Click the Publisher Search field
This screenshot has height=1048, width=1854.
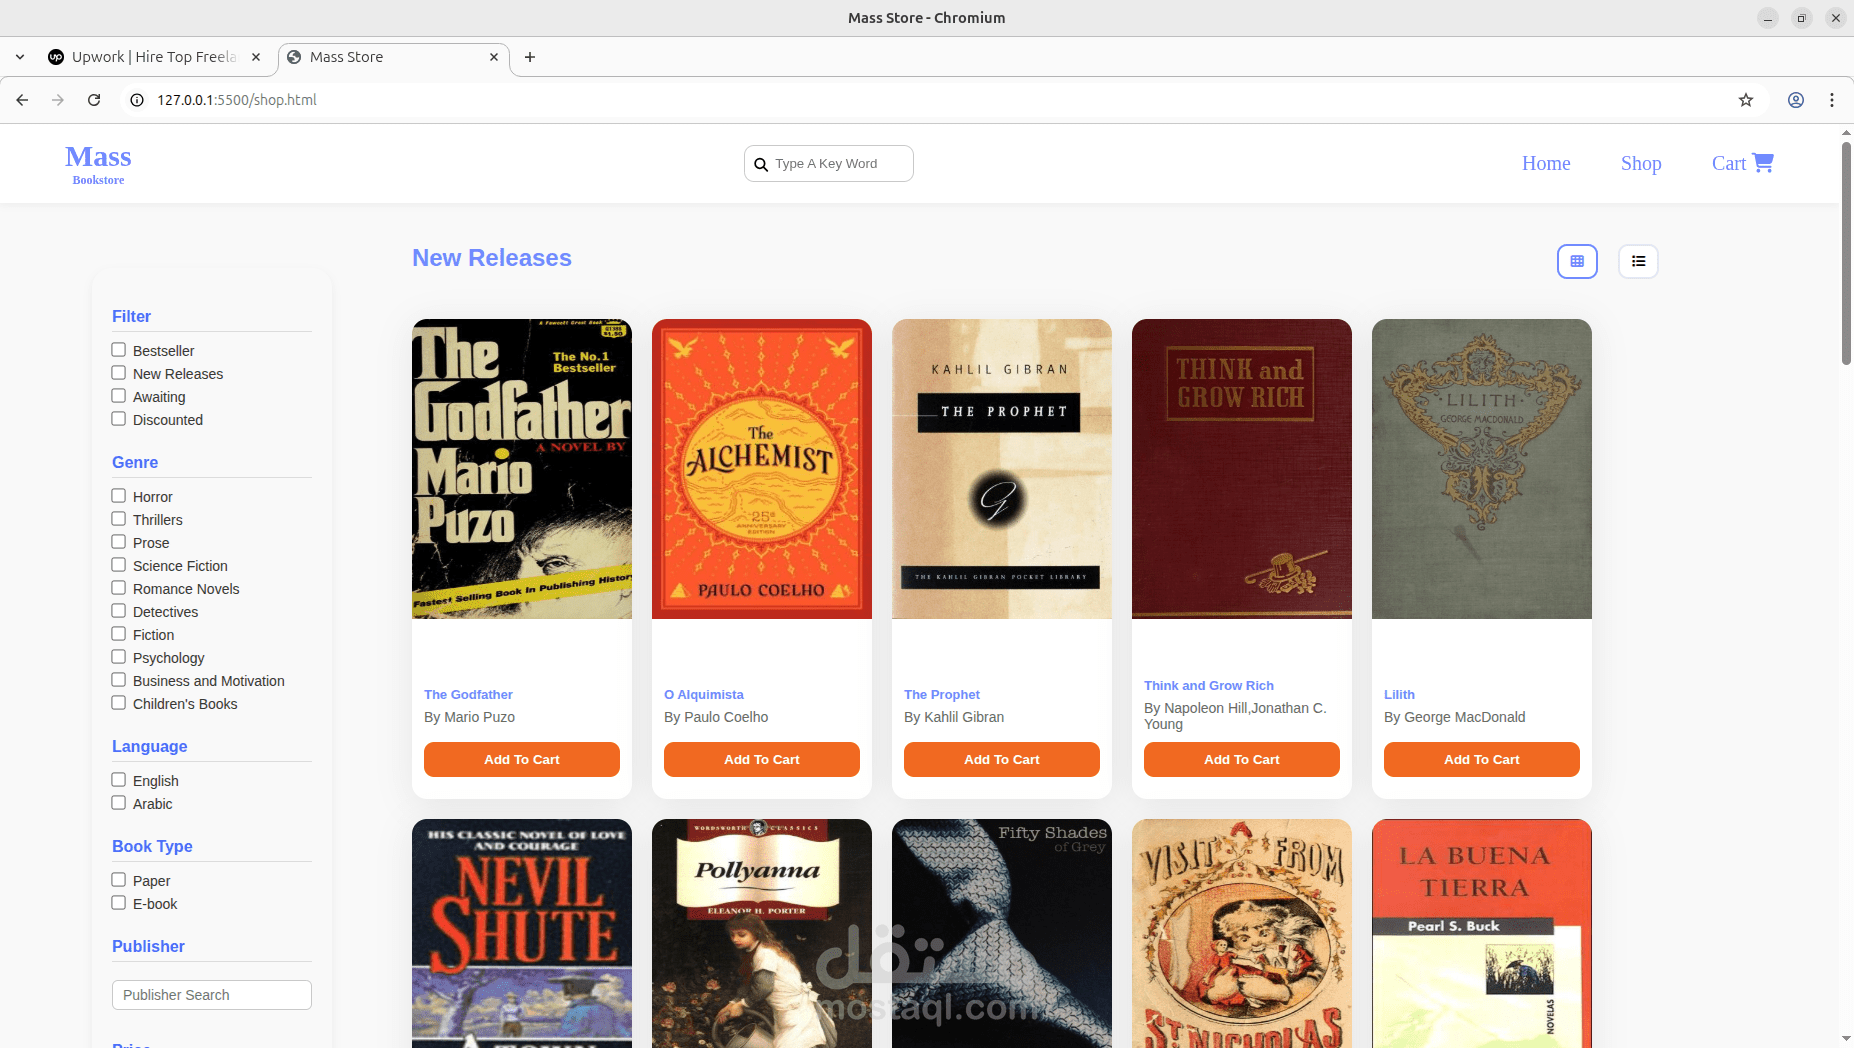coord(212,995)
